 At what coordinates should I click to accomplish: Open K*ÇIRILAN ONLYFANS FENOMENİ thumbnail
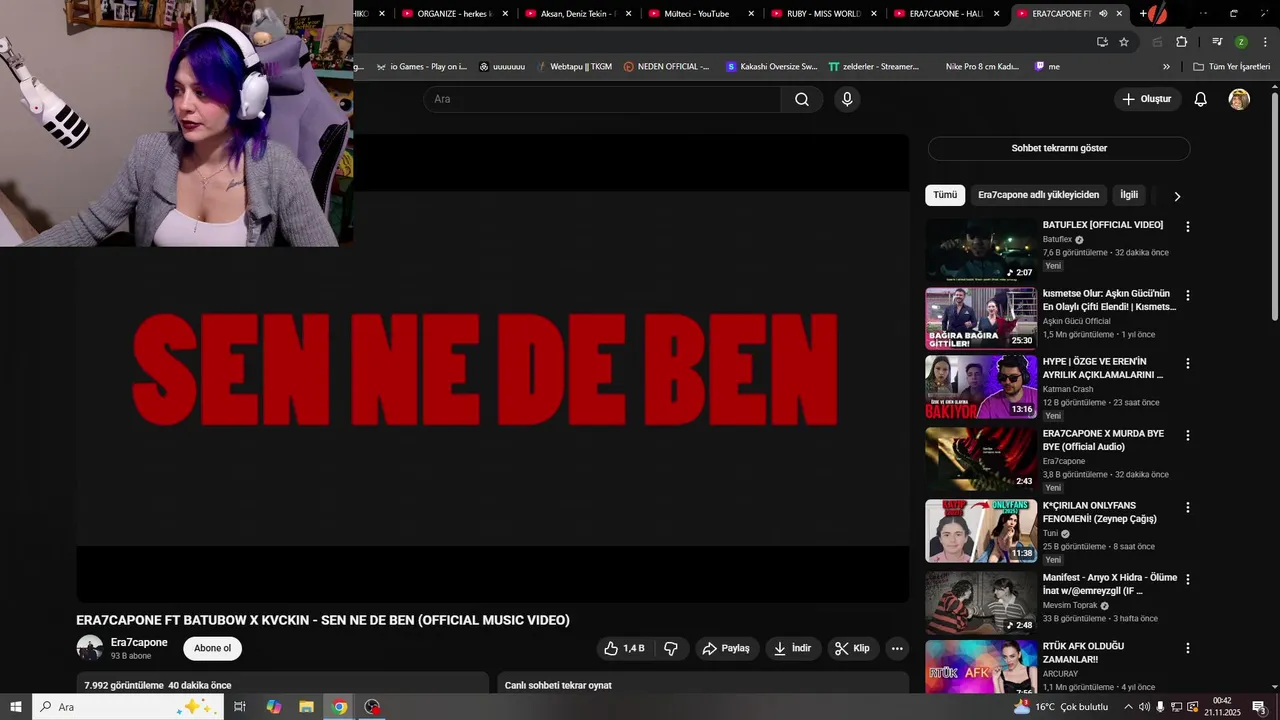[x=981, y=531]
